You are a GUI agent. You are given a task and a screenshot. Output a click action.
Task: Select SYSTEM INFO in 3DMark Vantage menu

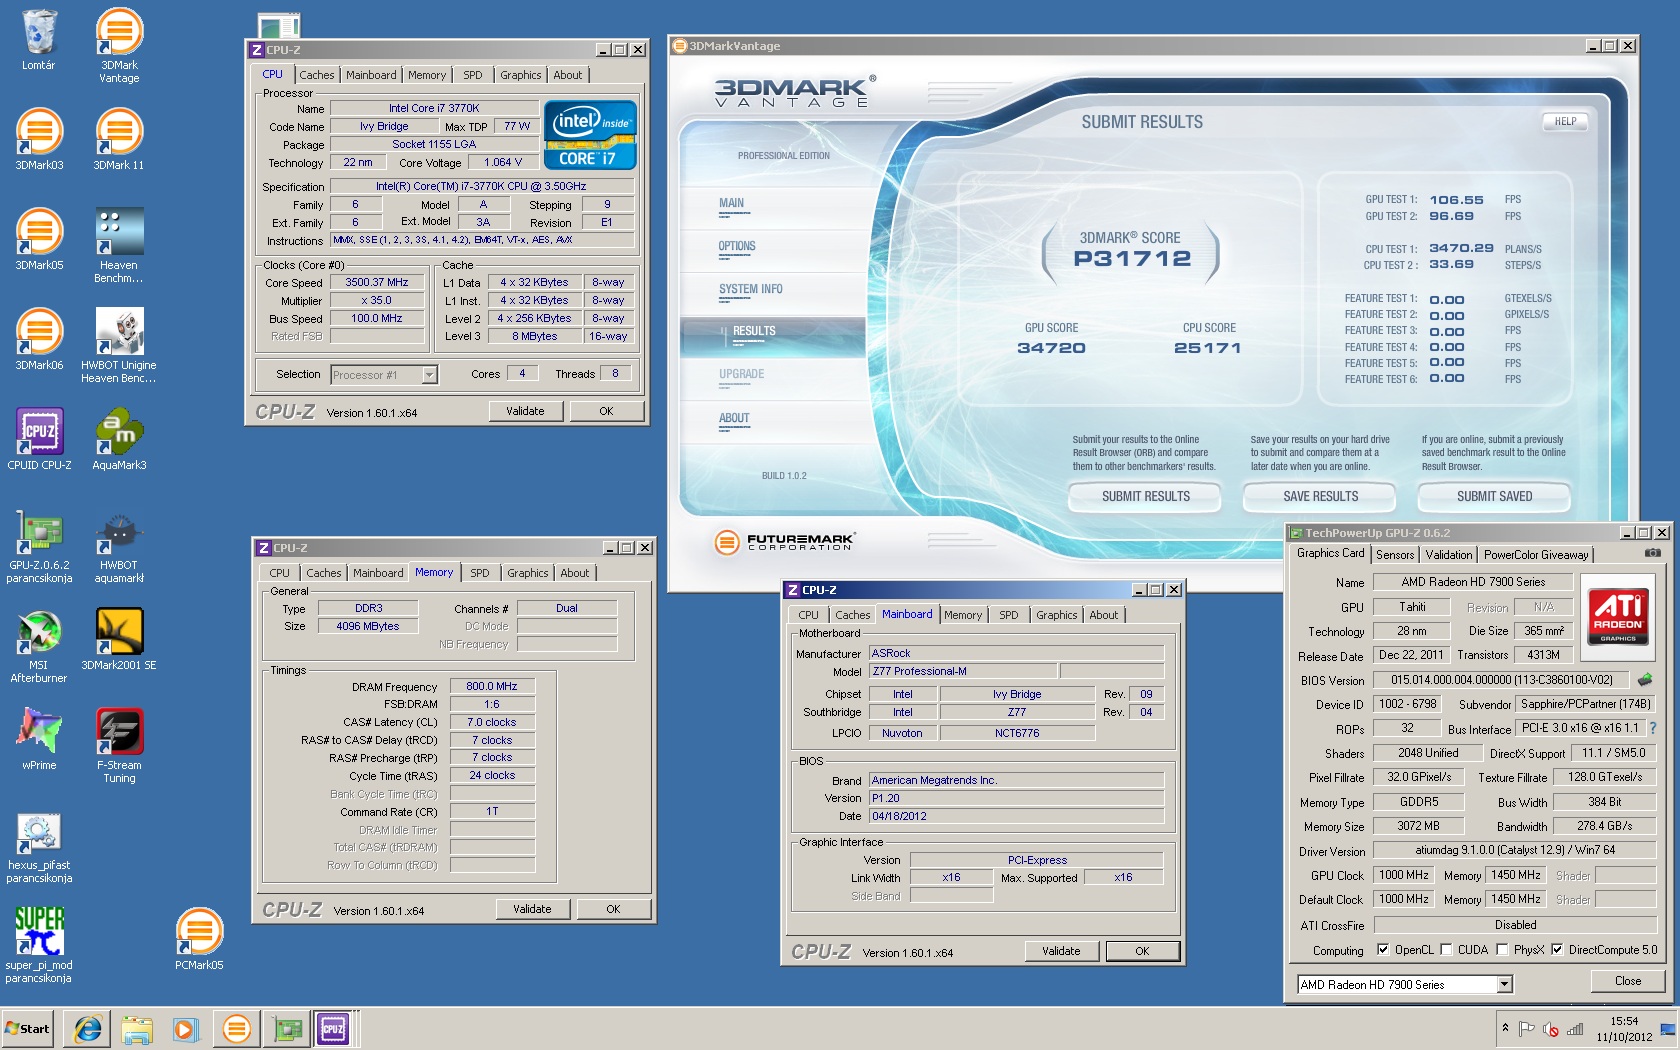(750, 290)
